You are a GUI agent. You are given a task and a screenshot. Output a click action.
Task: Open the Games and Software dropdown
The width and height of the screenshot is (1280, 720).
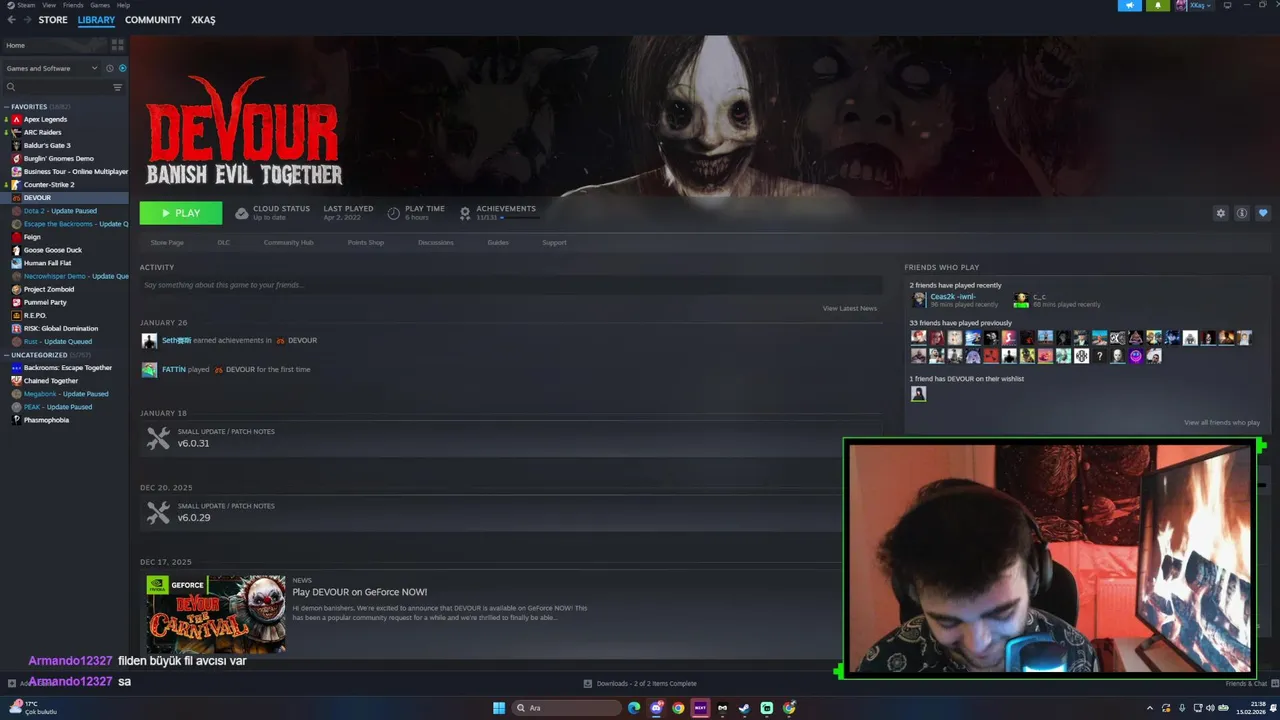point(52,68)
